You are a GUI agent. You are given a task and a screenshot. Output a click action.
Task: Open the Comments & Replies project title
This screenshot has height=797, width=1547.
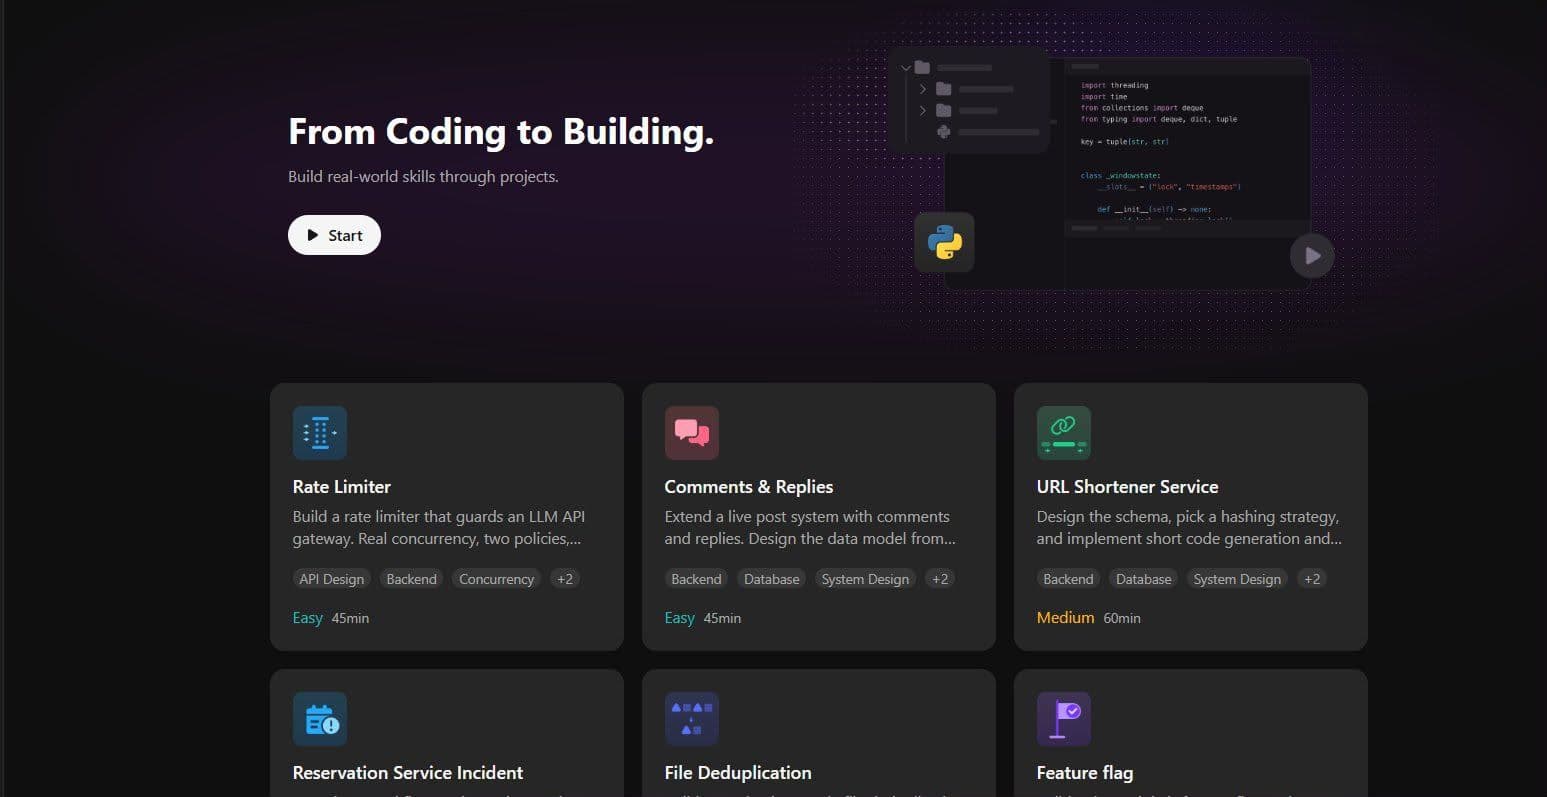[749, 487]
